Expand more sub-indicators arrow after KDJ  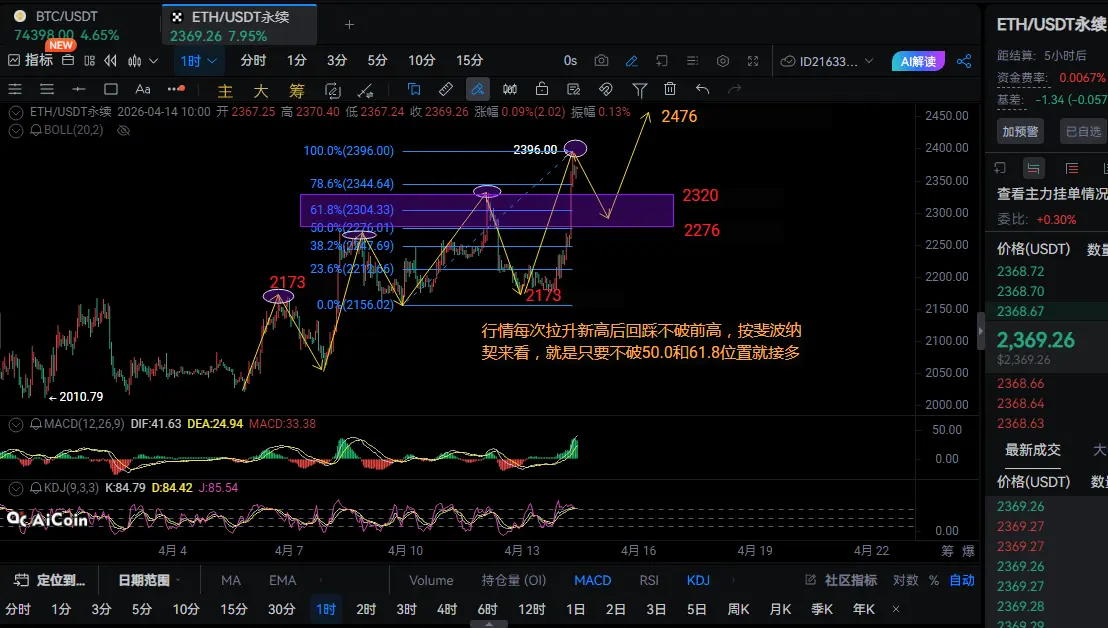tap(733, 580)
